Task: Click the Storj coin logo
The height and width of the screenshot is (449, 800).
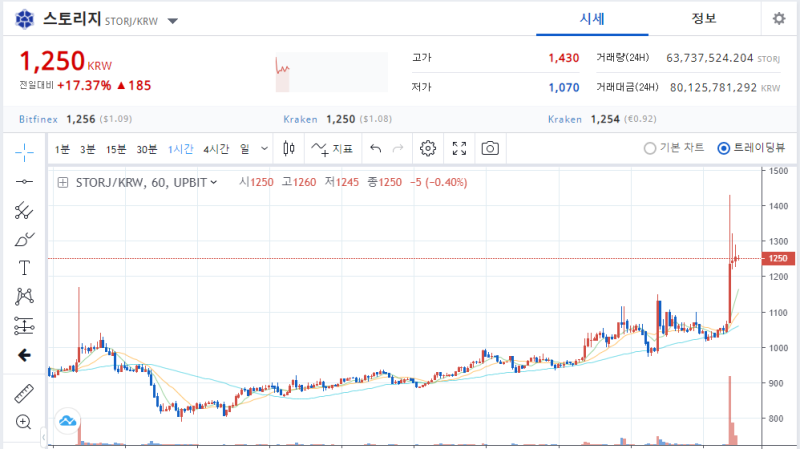Action: pos(24,20)
